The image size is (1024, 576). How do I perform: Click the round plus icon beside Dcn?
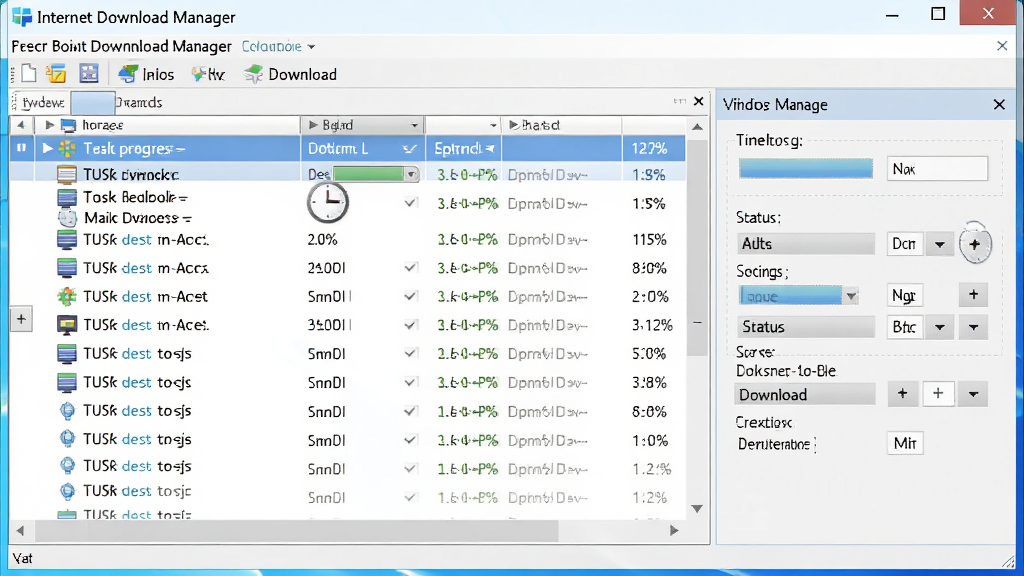click(975, 244)
